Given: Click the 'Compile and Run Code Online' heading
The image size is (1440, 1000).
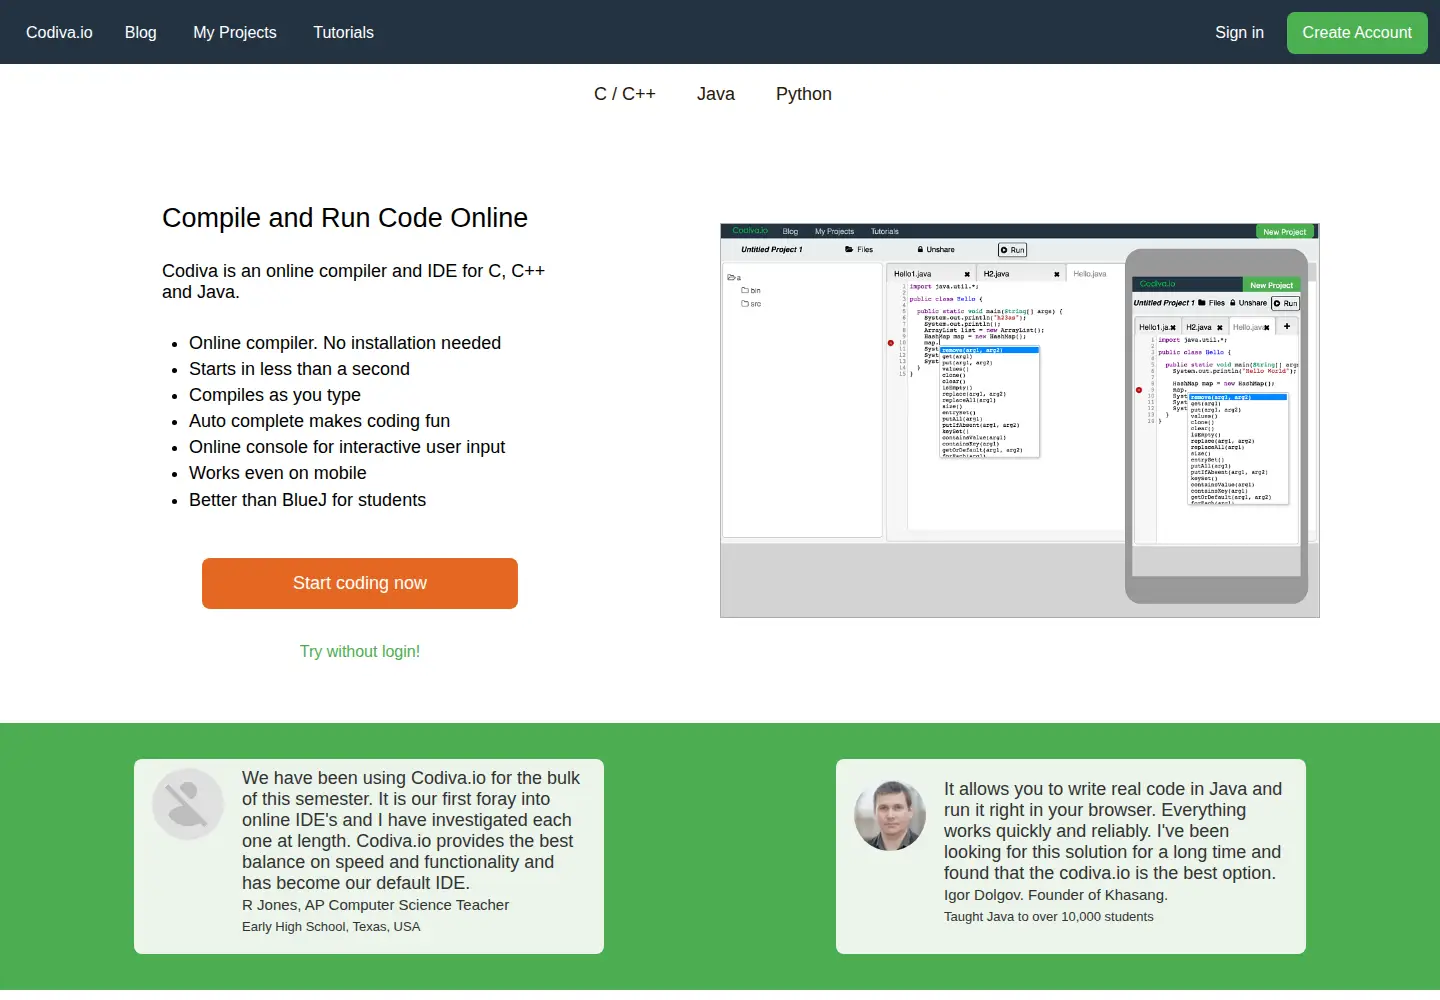Looking at the screenshot, I should [x=345, y=218].
